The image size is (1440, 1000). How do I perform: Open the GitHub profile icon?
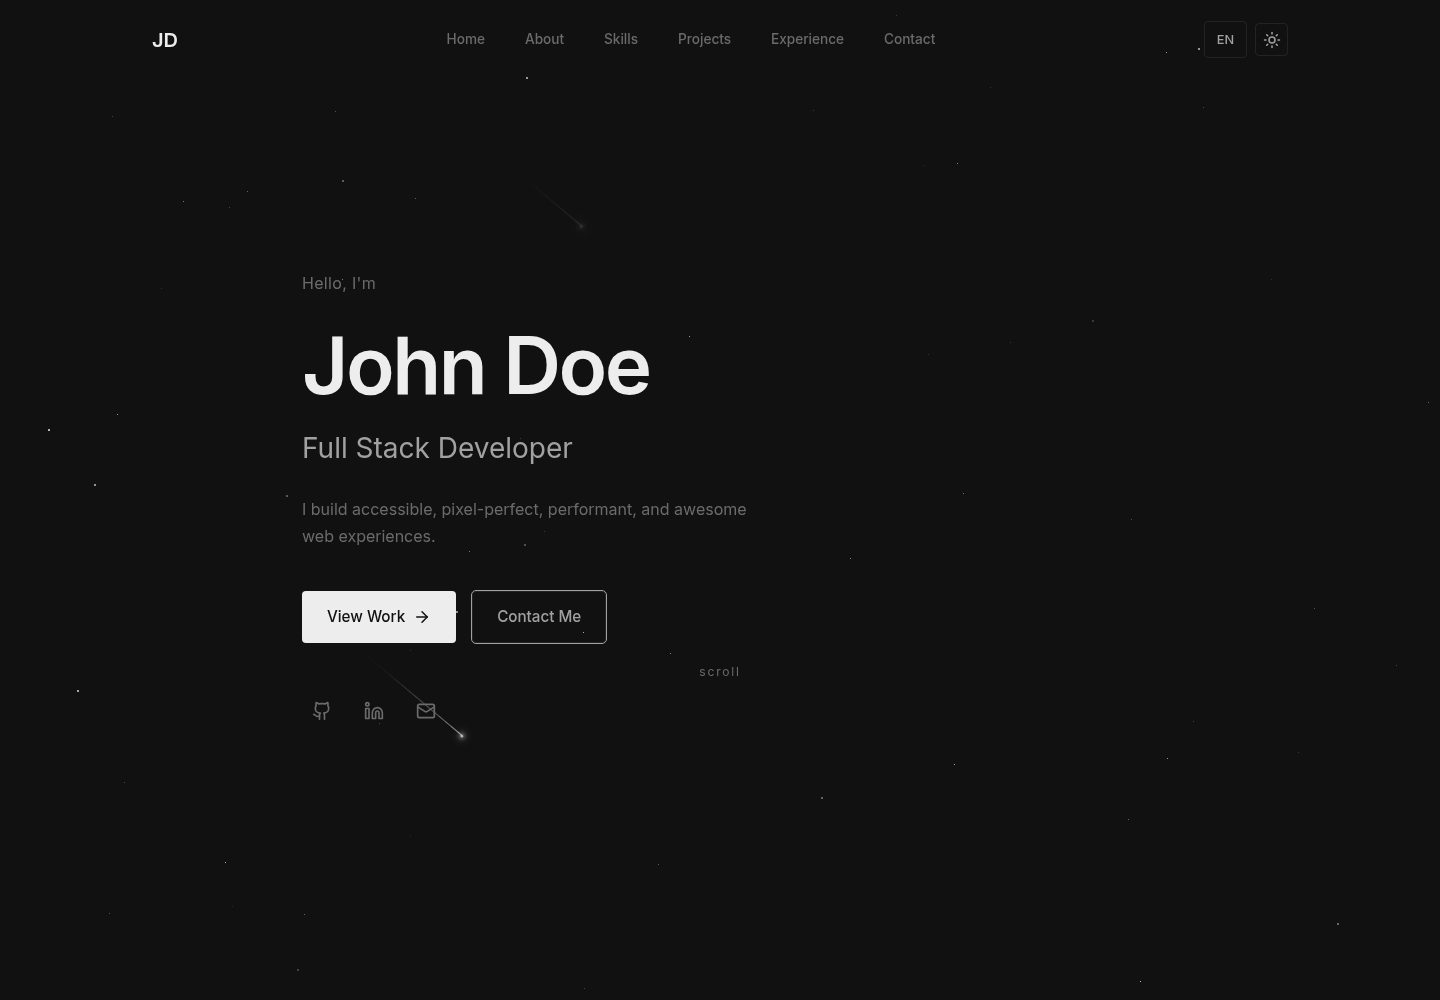click(321, 711)
